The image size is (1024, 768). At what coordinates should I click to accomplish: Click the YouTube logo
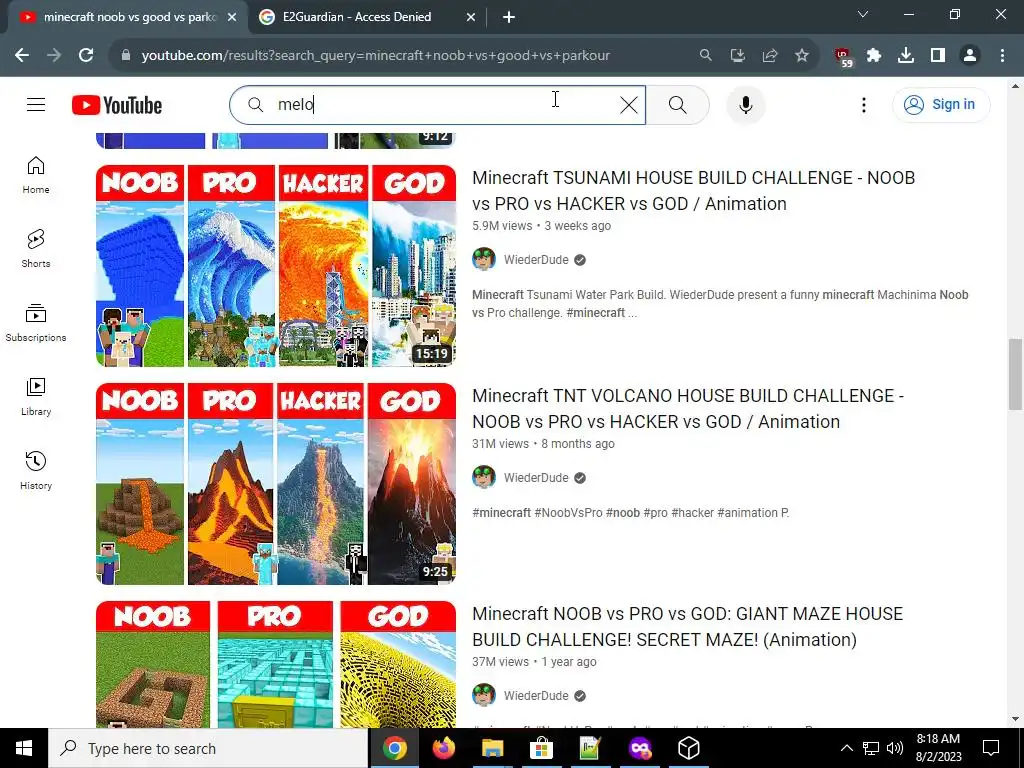[x=117, y=105]
